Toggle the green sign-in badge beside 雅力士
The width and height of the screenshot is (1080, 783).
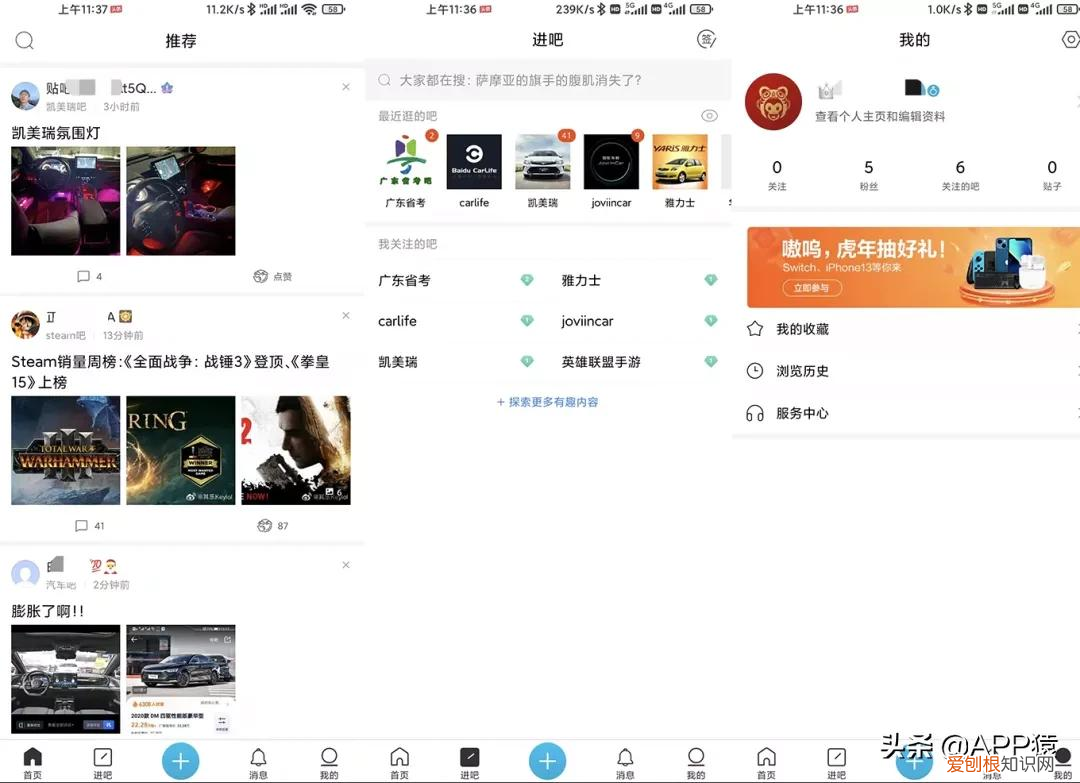point(710,281)
